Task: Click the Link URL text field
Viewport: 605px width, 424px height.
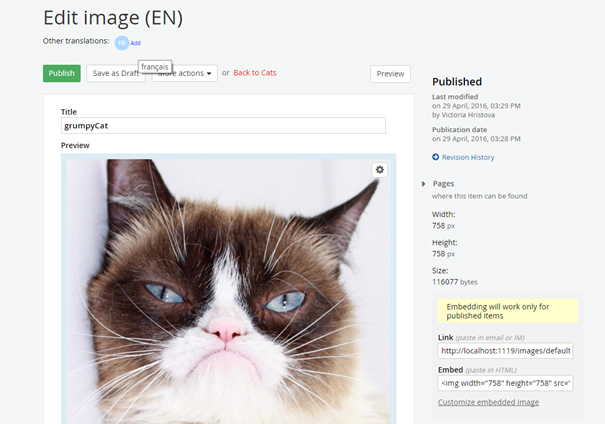Action: [505, 351]
